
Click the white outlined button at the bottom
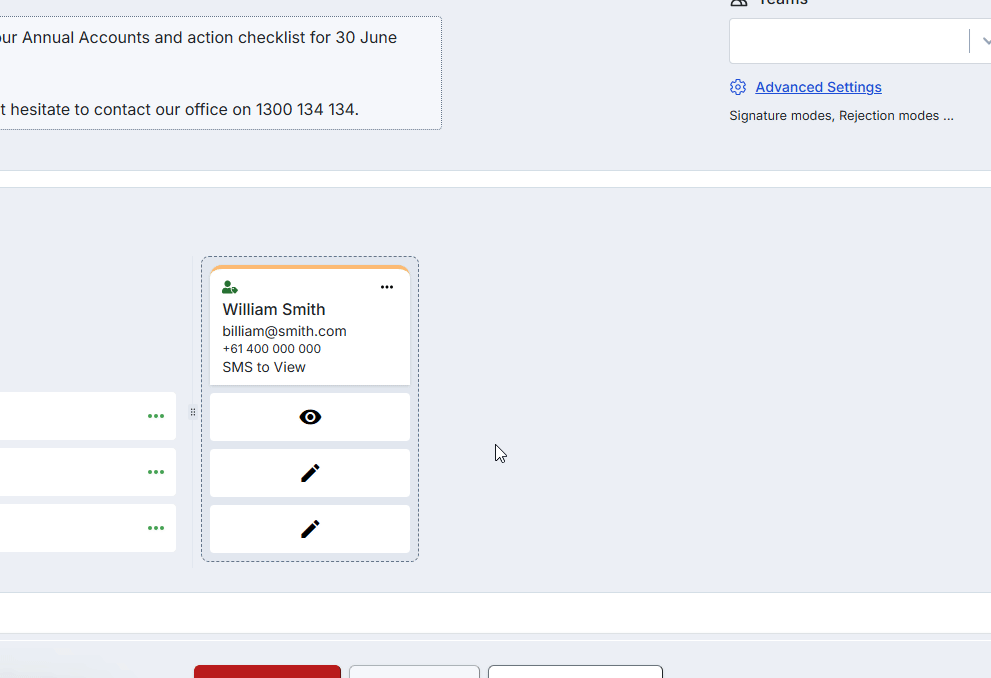click(574, 671)
